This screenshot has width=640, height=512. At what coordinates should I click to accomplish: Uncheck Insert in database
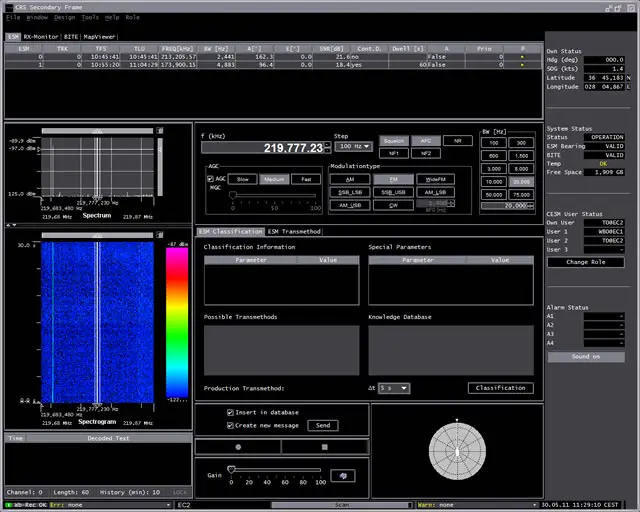230,411
